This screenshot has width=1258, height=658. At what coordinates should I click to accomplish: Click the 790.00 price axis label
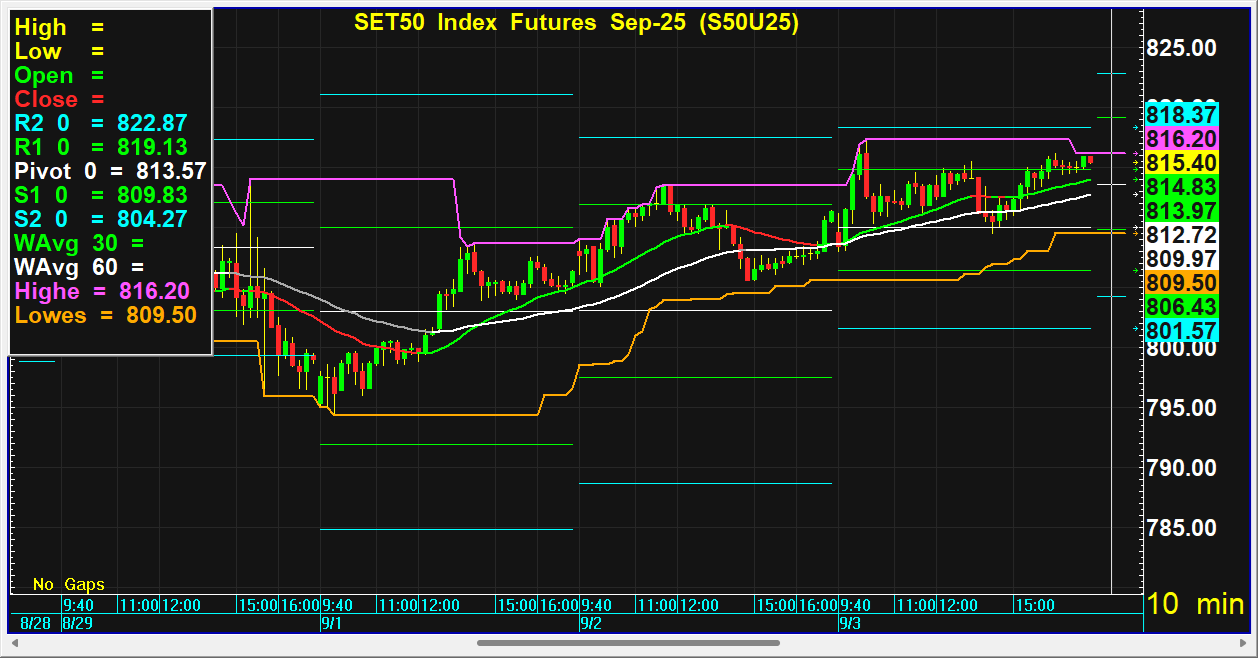pos(1182,468)
